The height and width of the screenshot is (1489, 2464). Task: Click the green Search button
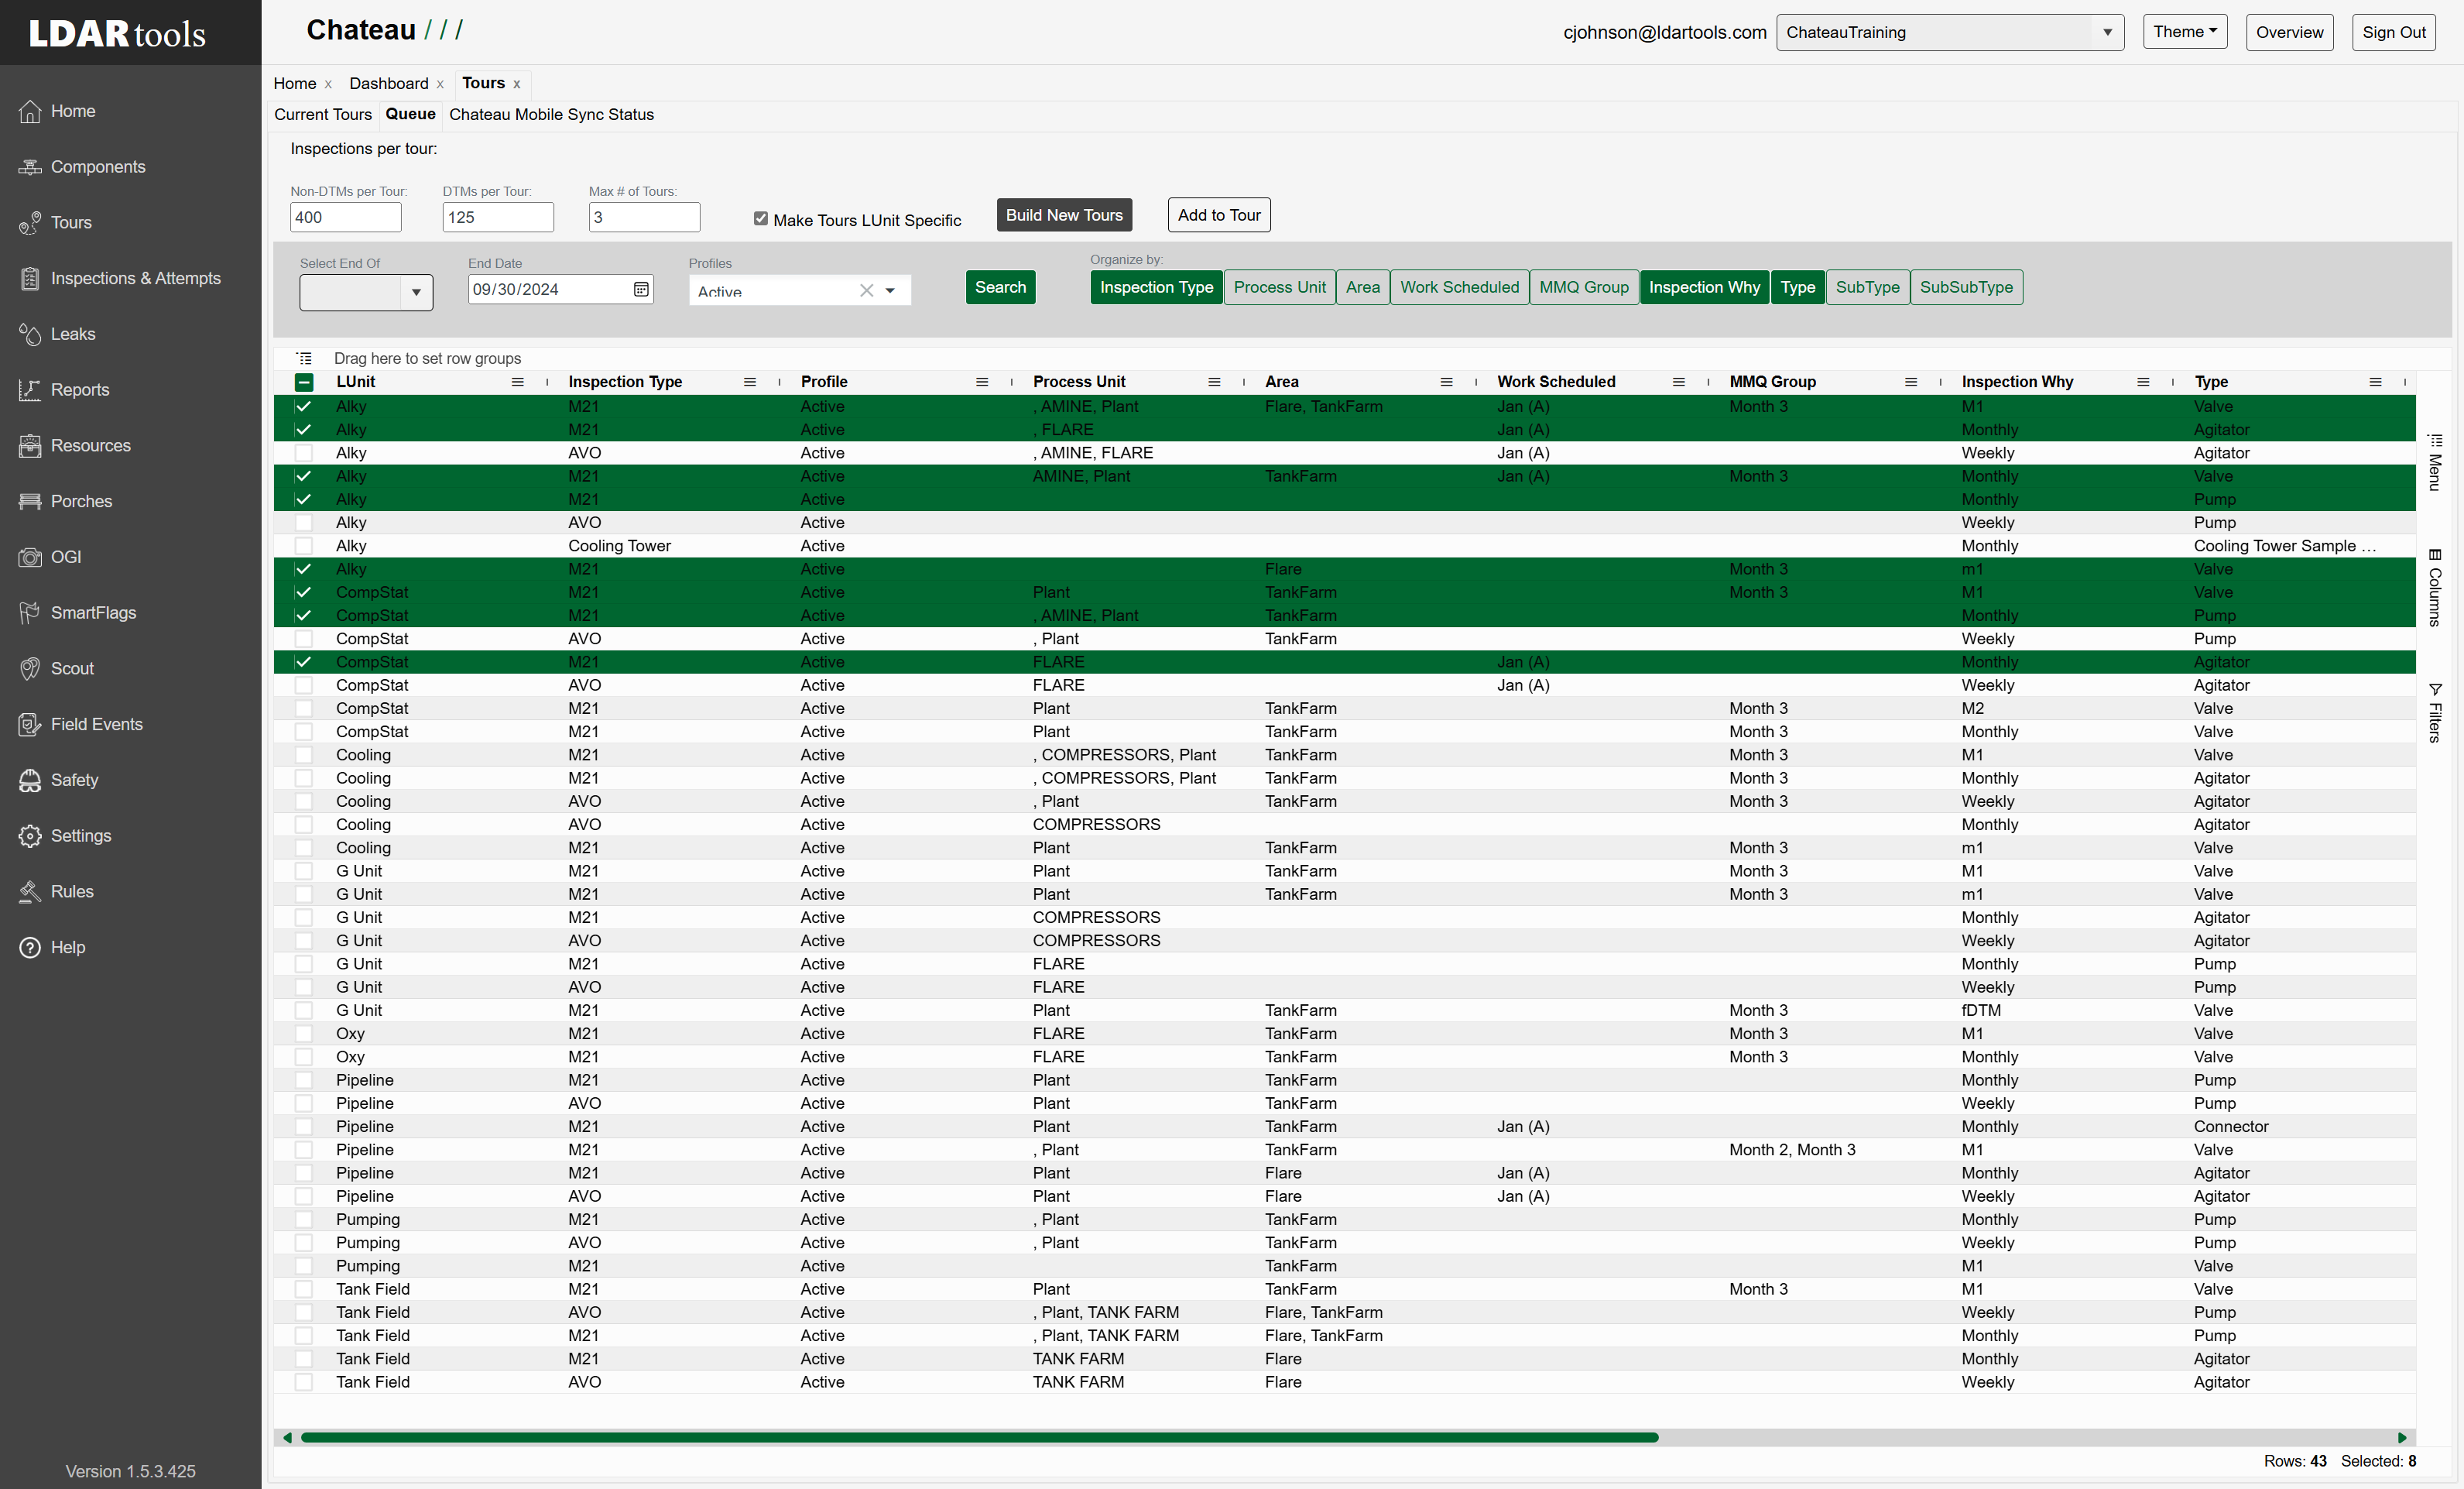[x=1000, y=287]
